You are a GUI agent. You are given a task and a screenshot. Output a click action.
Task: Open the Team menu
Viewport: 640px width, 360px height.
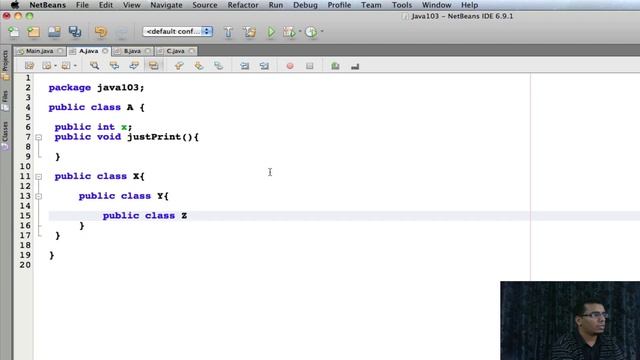pos(371,5)
